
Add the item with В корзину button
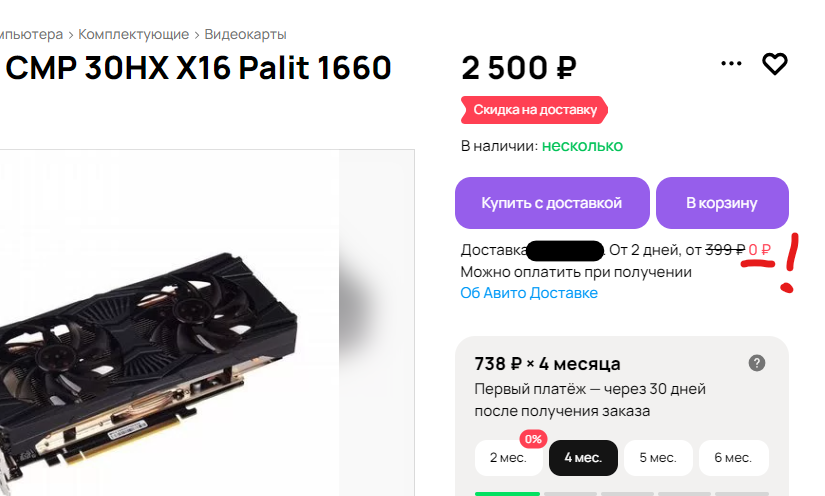pyautogui.click(x=722, y=203)
